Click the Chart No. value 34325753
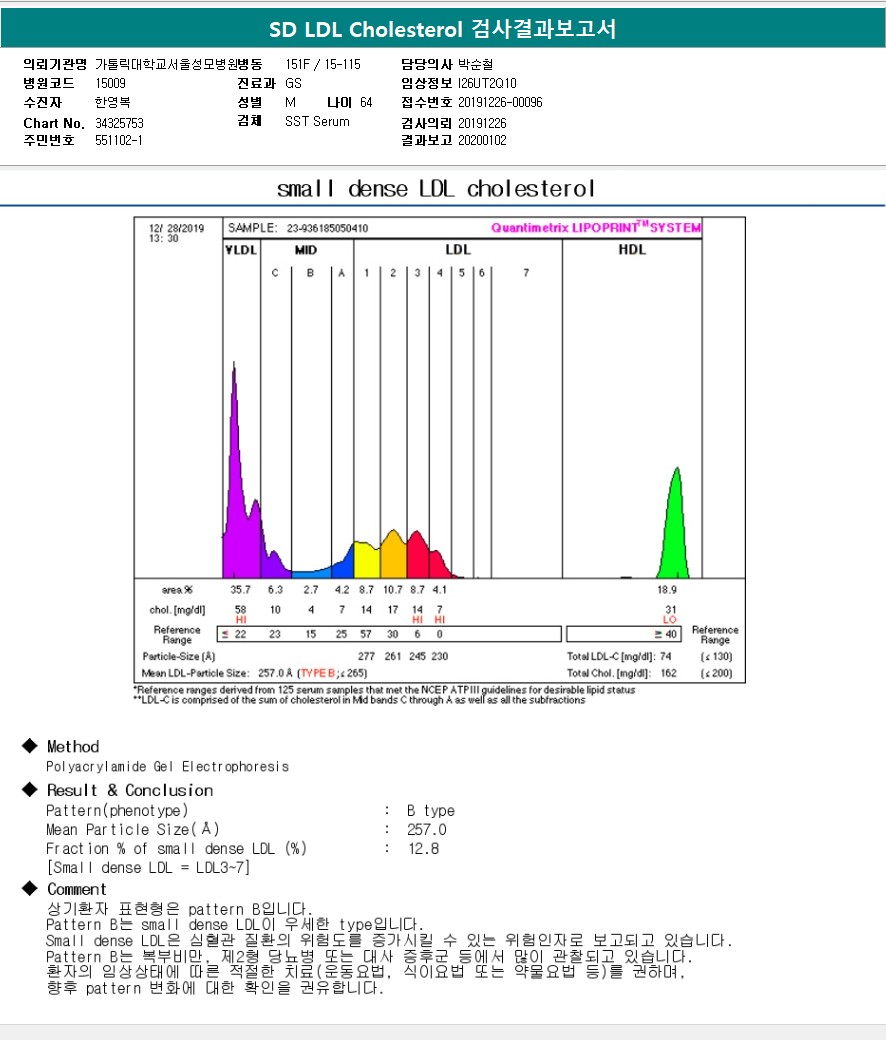 (119, 123)
